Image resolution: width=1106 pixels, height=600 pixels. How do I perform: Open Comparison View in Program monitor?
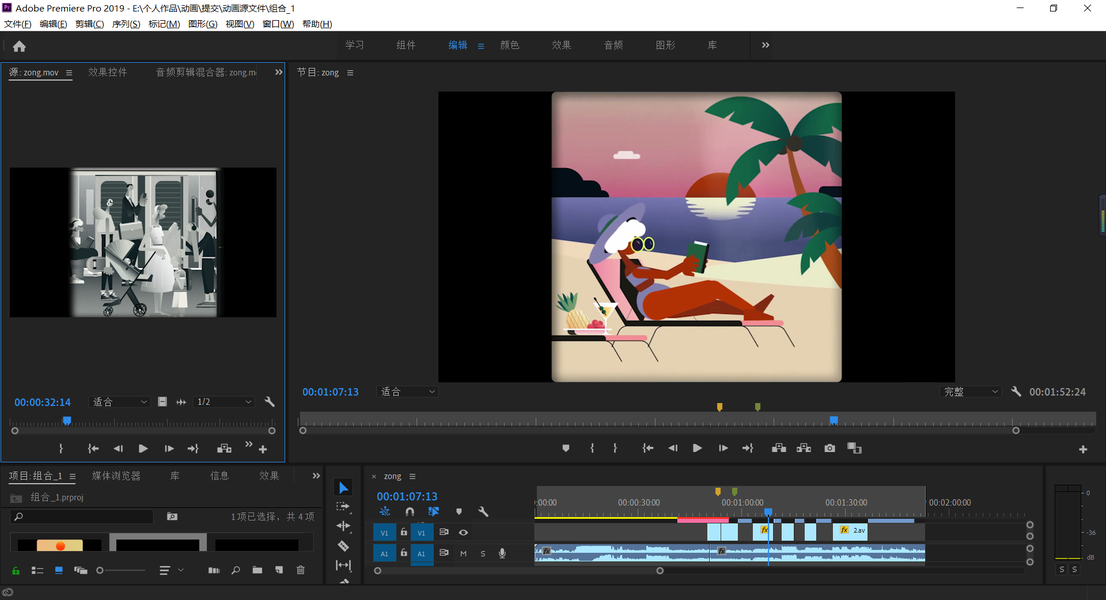coord(854,448)
